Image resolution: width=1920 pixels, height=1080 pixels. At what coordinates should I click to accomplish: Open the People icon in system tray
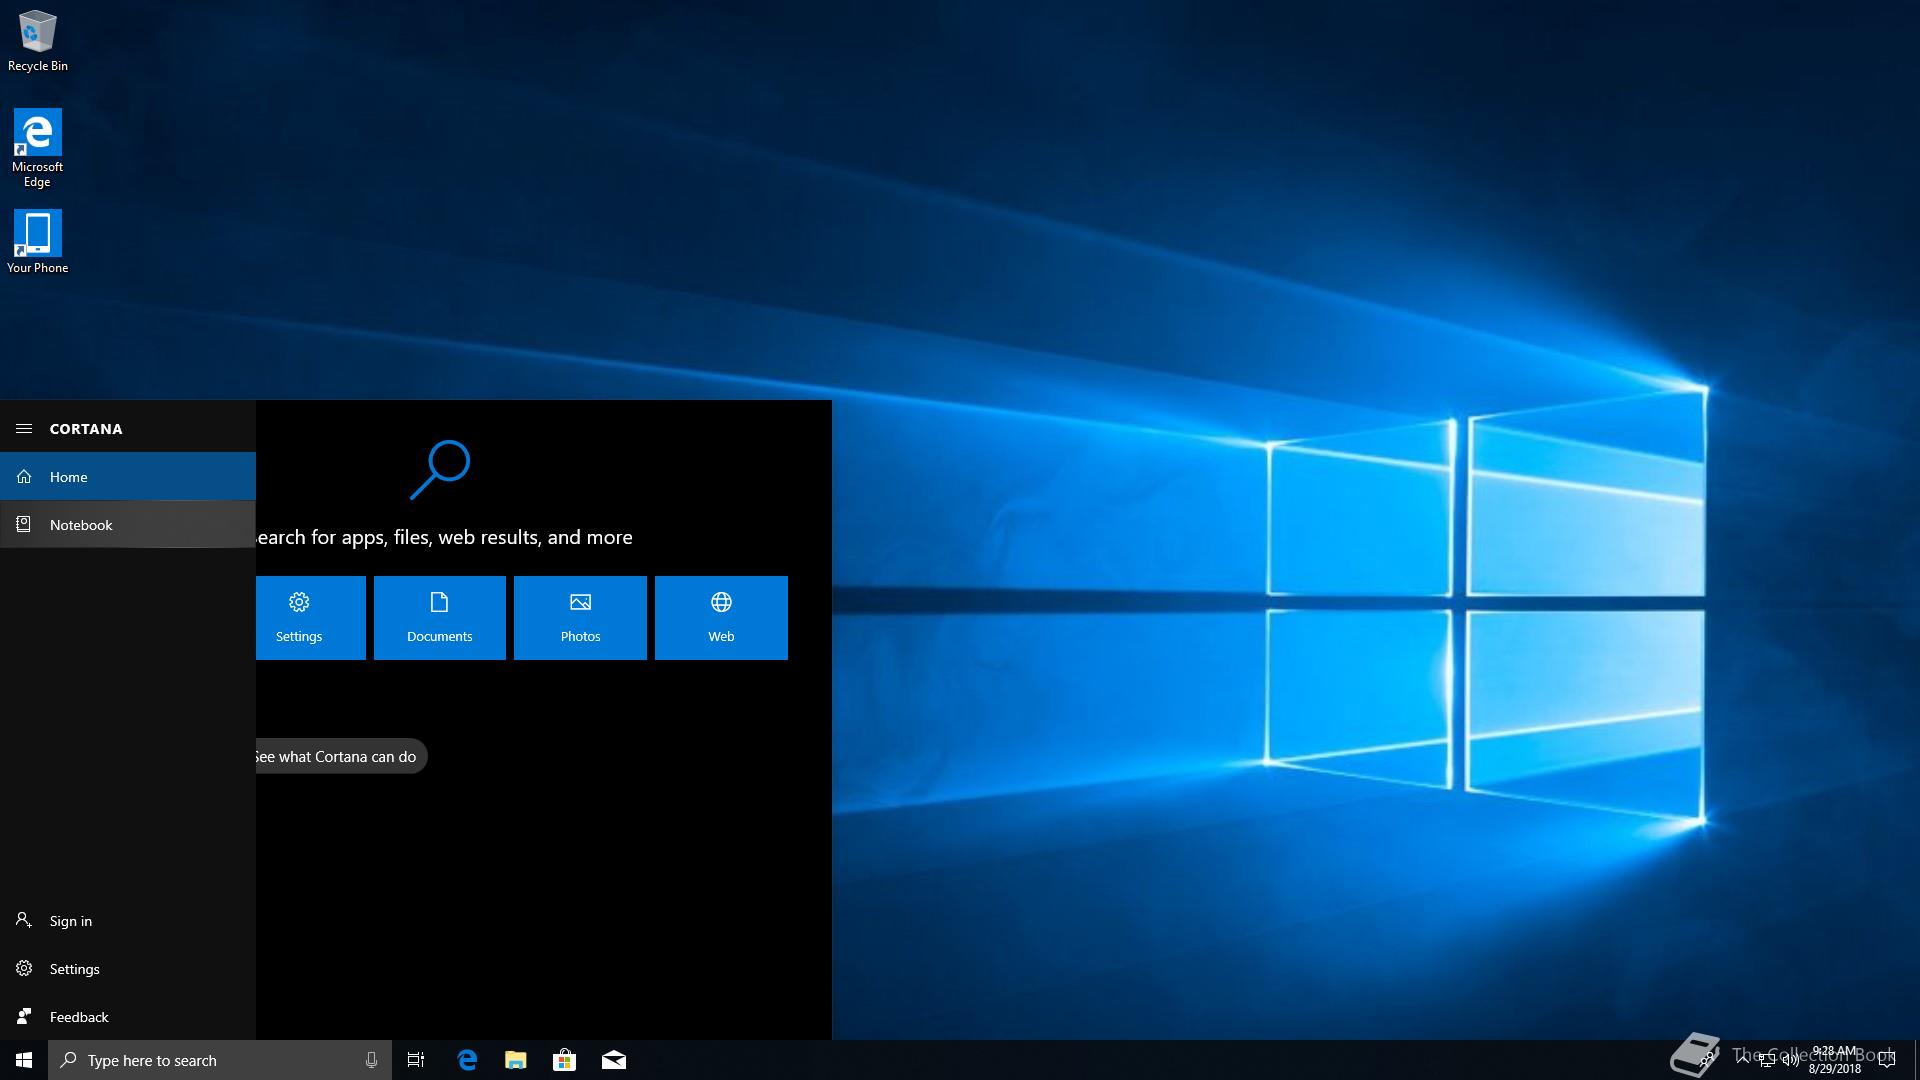click(1706, 1059)
